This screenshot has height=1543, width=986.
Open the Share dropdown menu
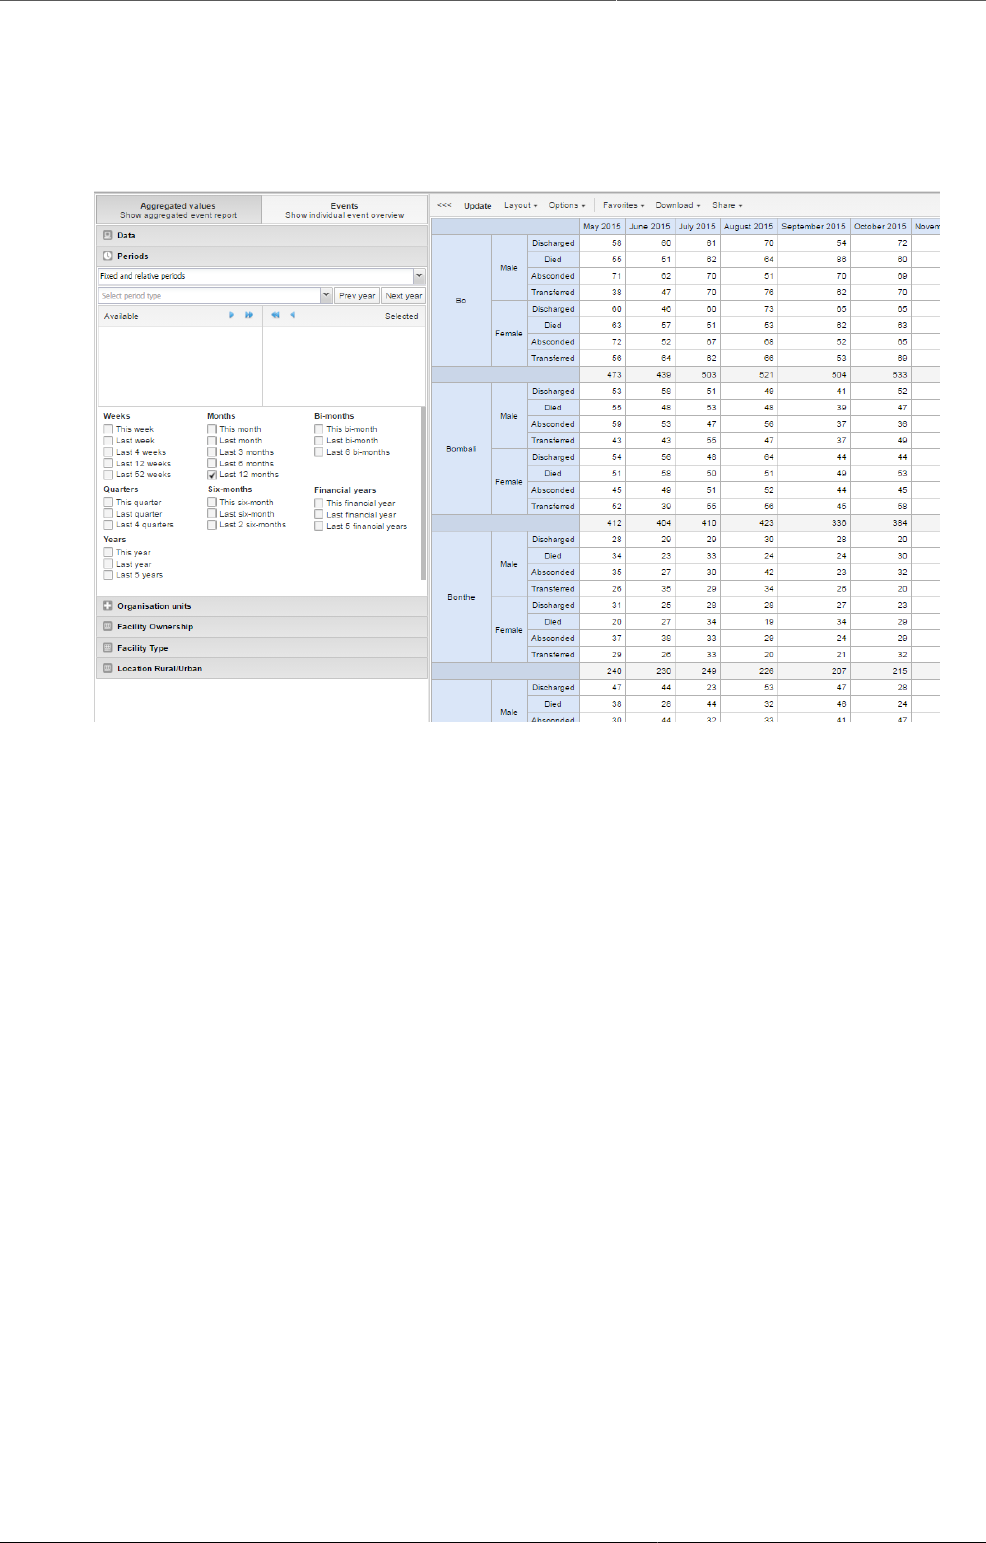click(727, 205)
